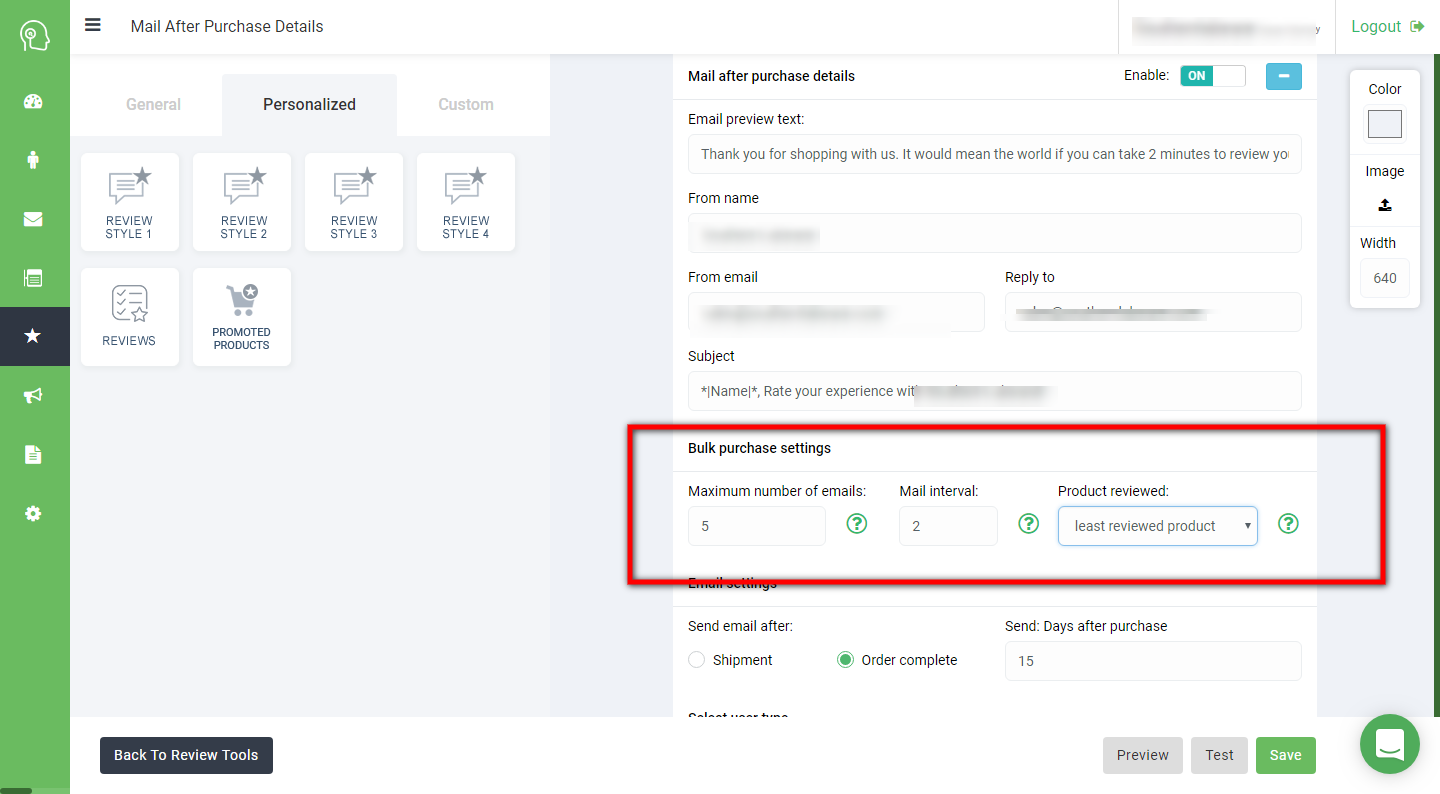Show help for Product reviewed
1440x794 pixels.
1288,523
